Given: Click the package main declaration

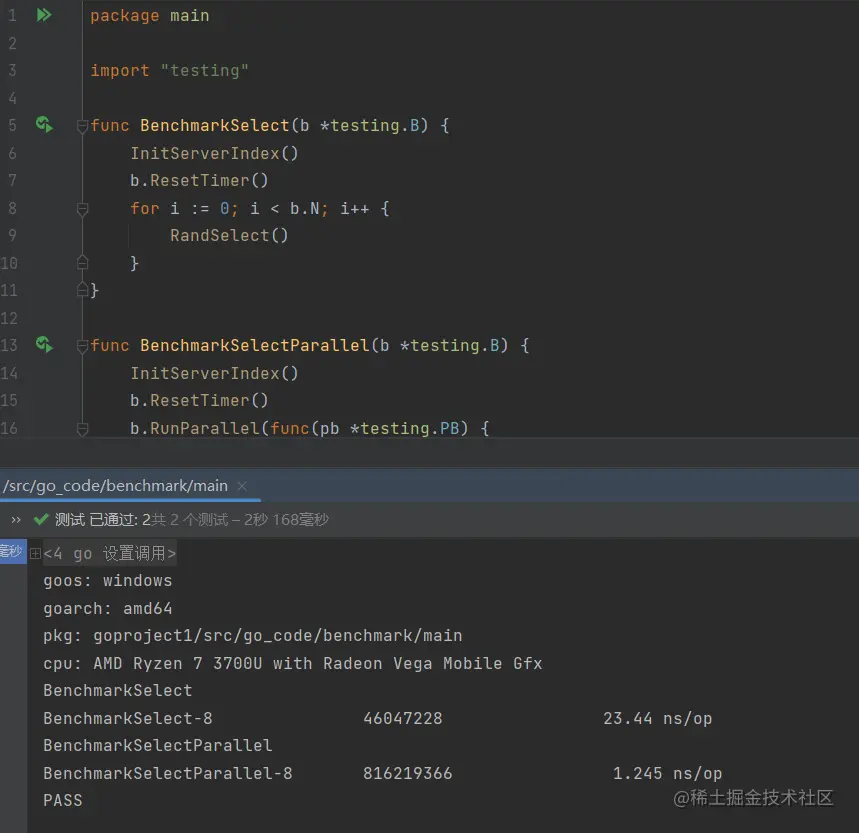Looking at the screenshot, I should tap(150, 15).
